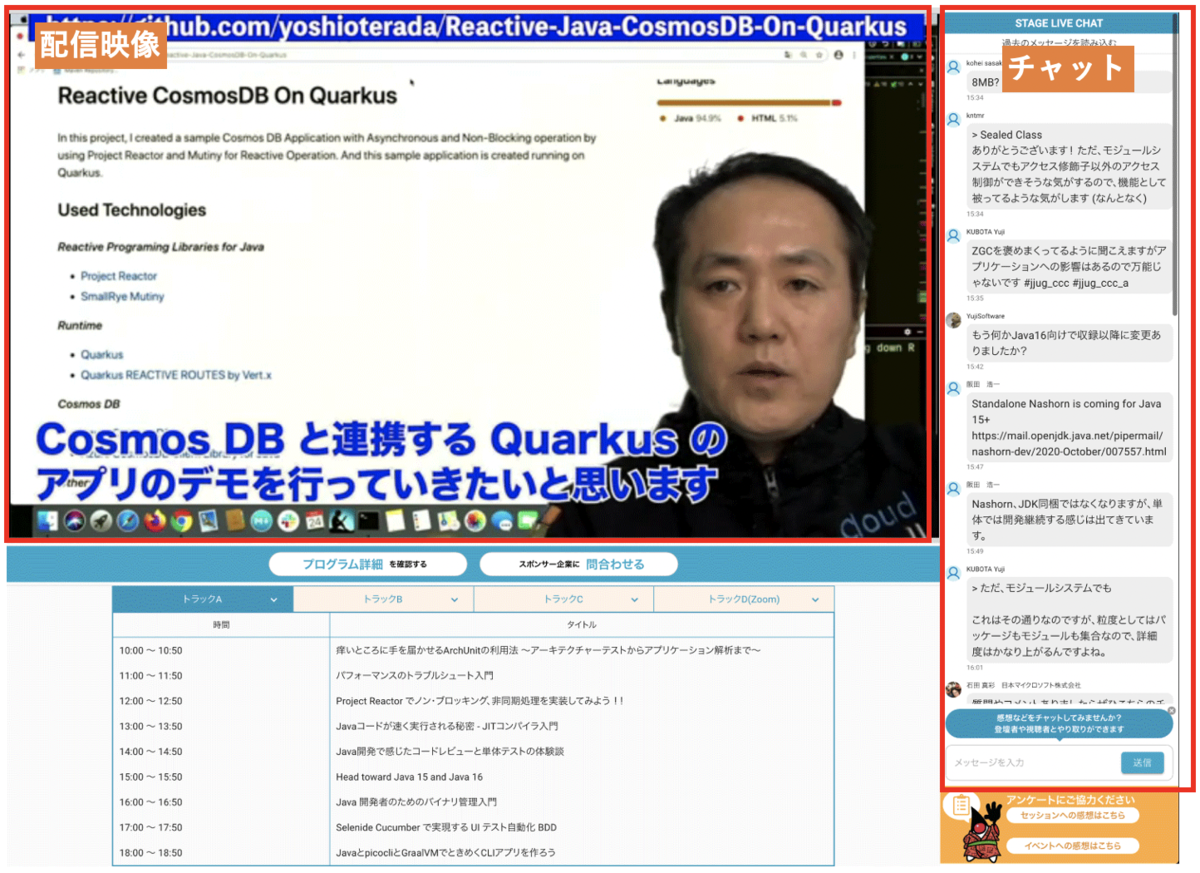Select Selenide Cucumber UI テスト自動化 BDD session
Screen dimensions: 1200x873
tap(446, 827)
